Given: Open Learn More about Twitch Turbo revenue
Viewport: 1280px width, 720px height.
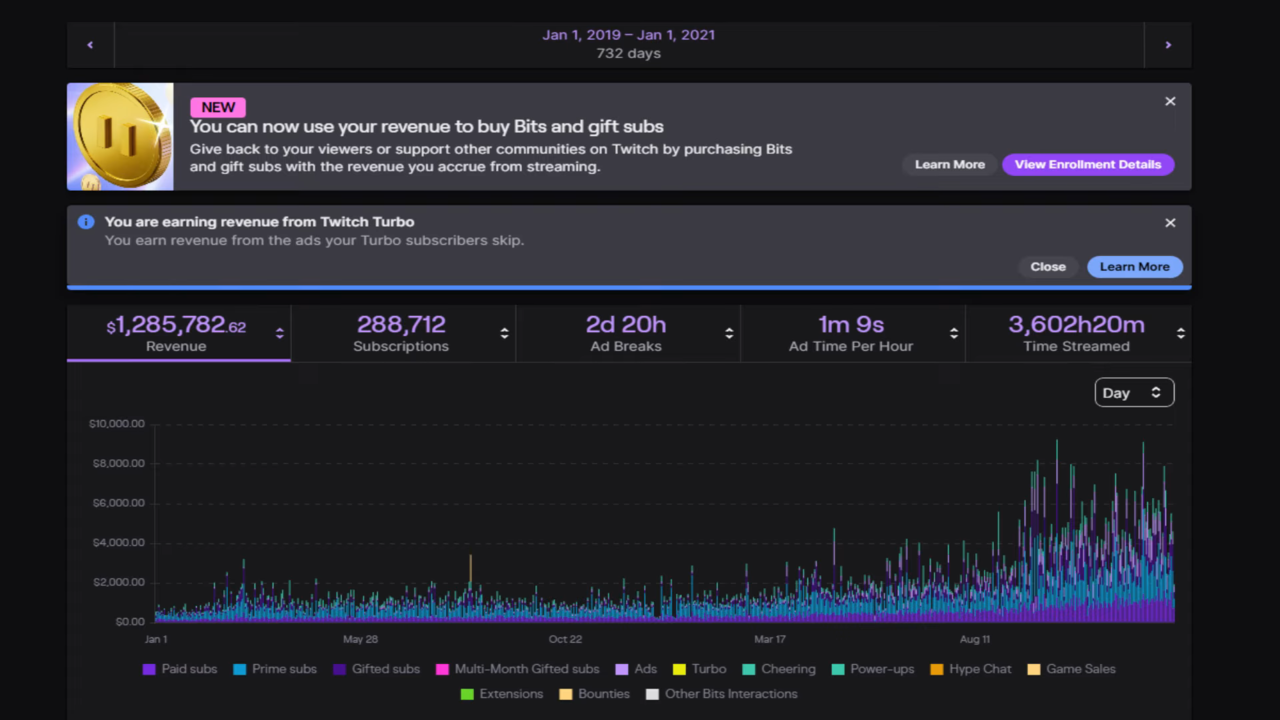Looking at the screenshot, I should (1134, 267).
